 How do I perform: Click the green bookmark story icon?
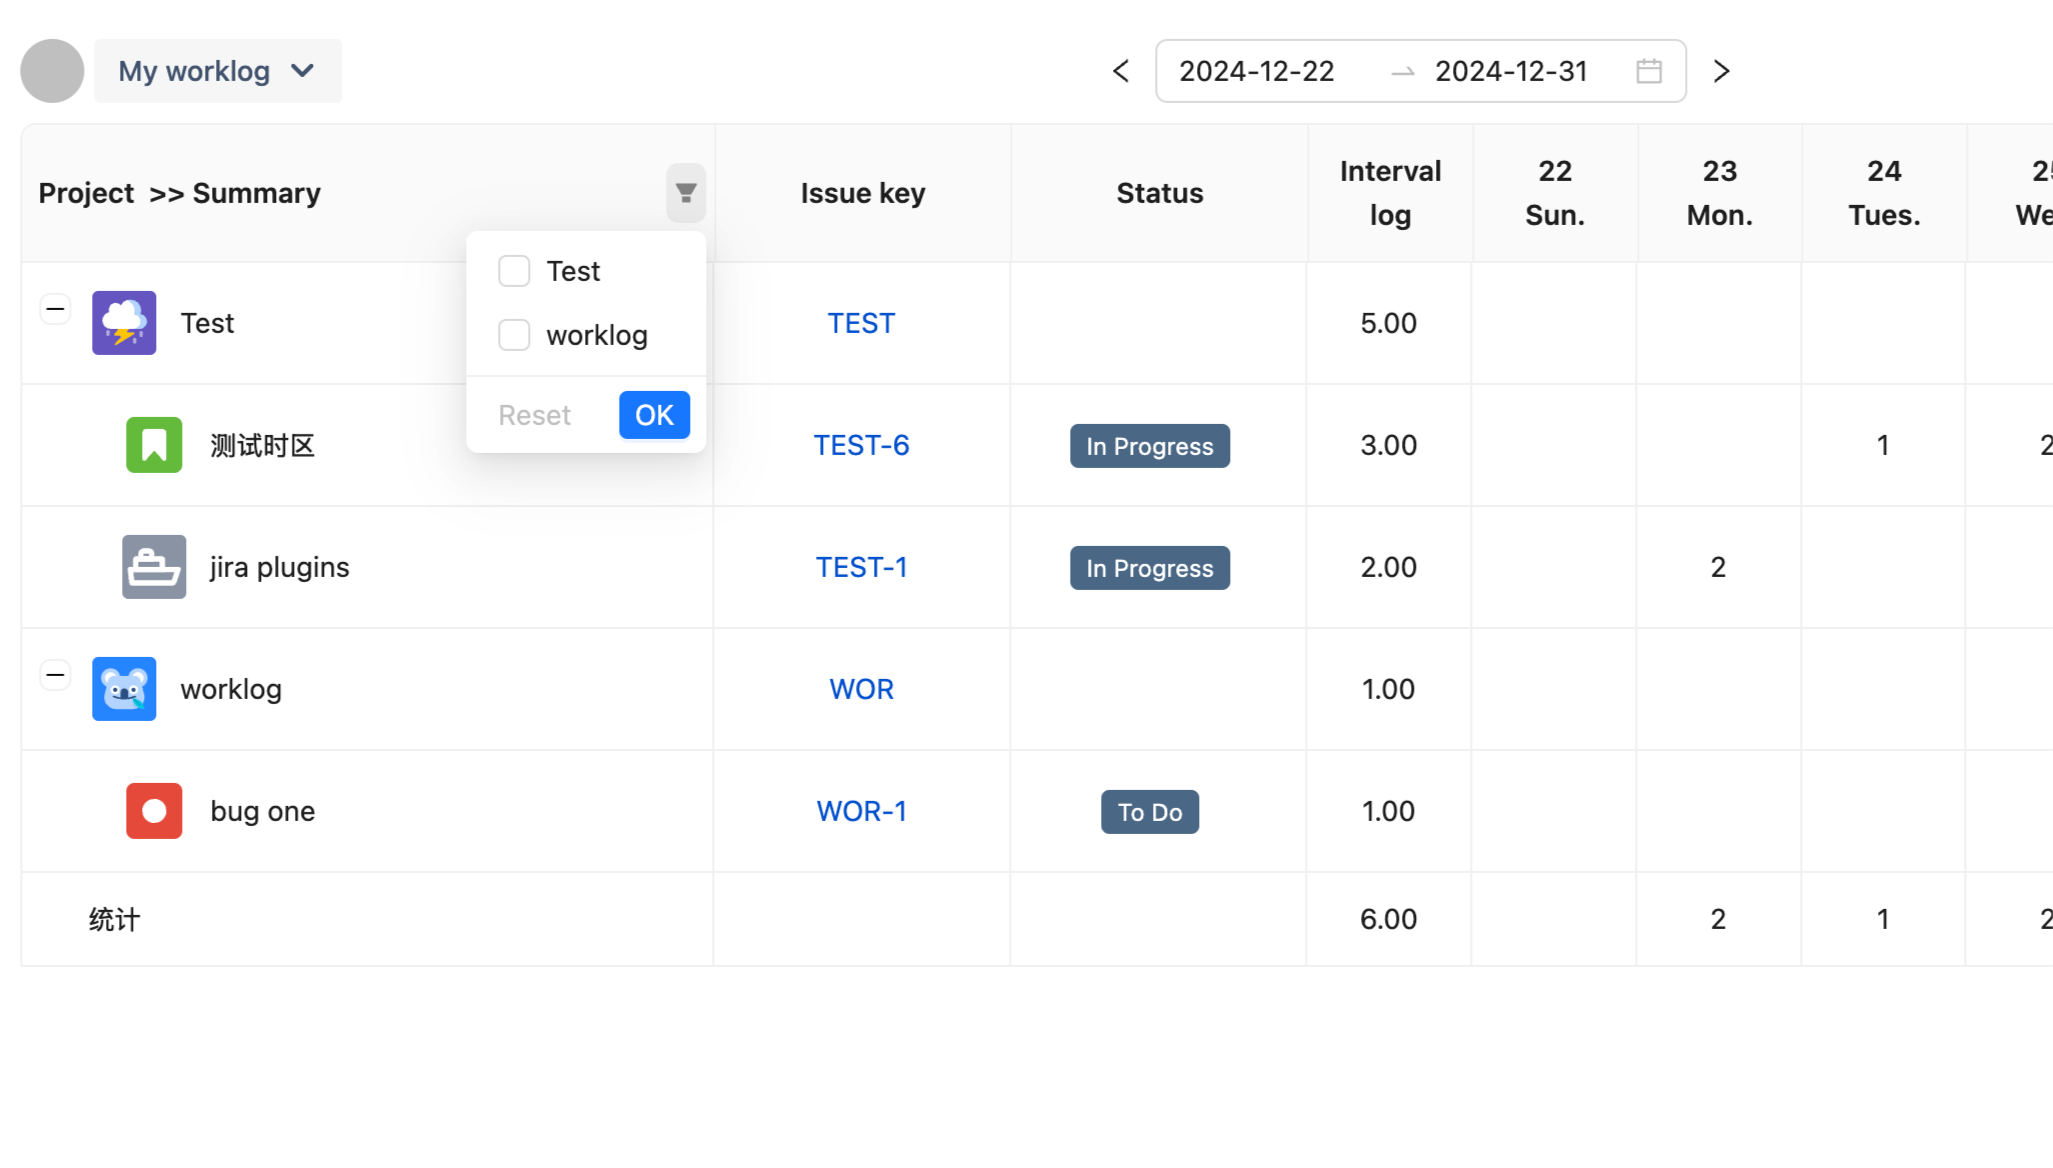(x=154, y=445)
